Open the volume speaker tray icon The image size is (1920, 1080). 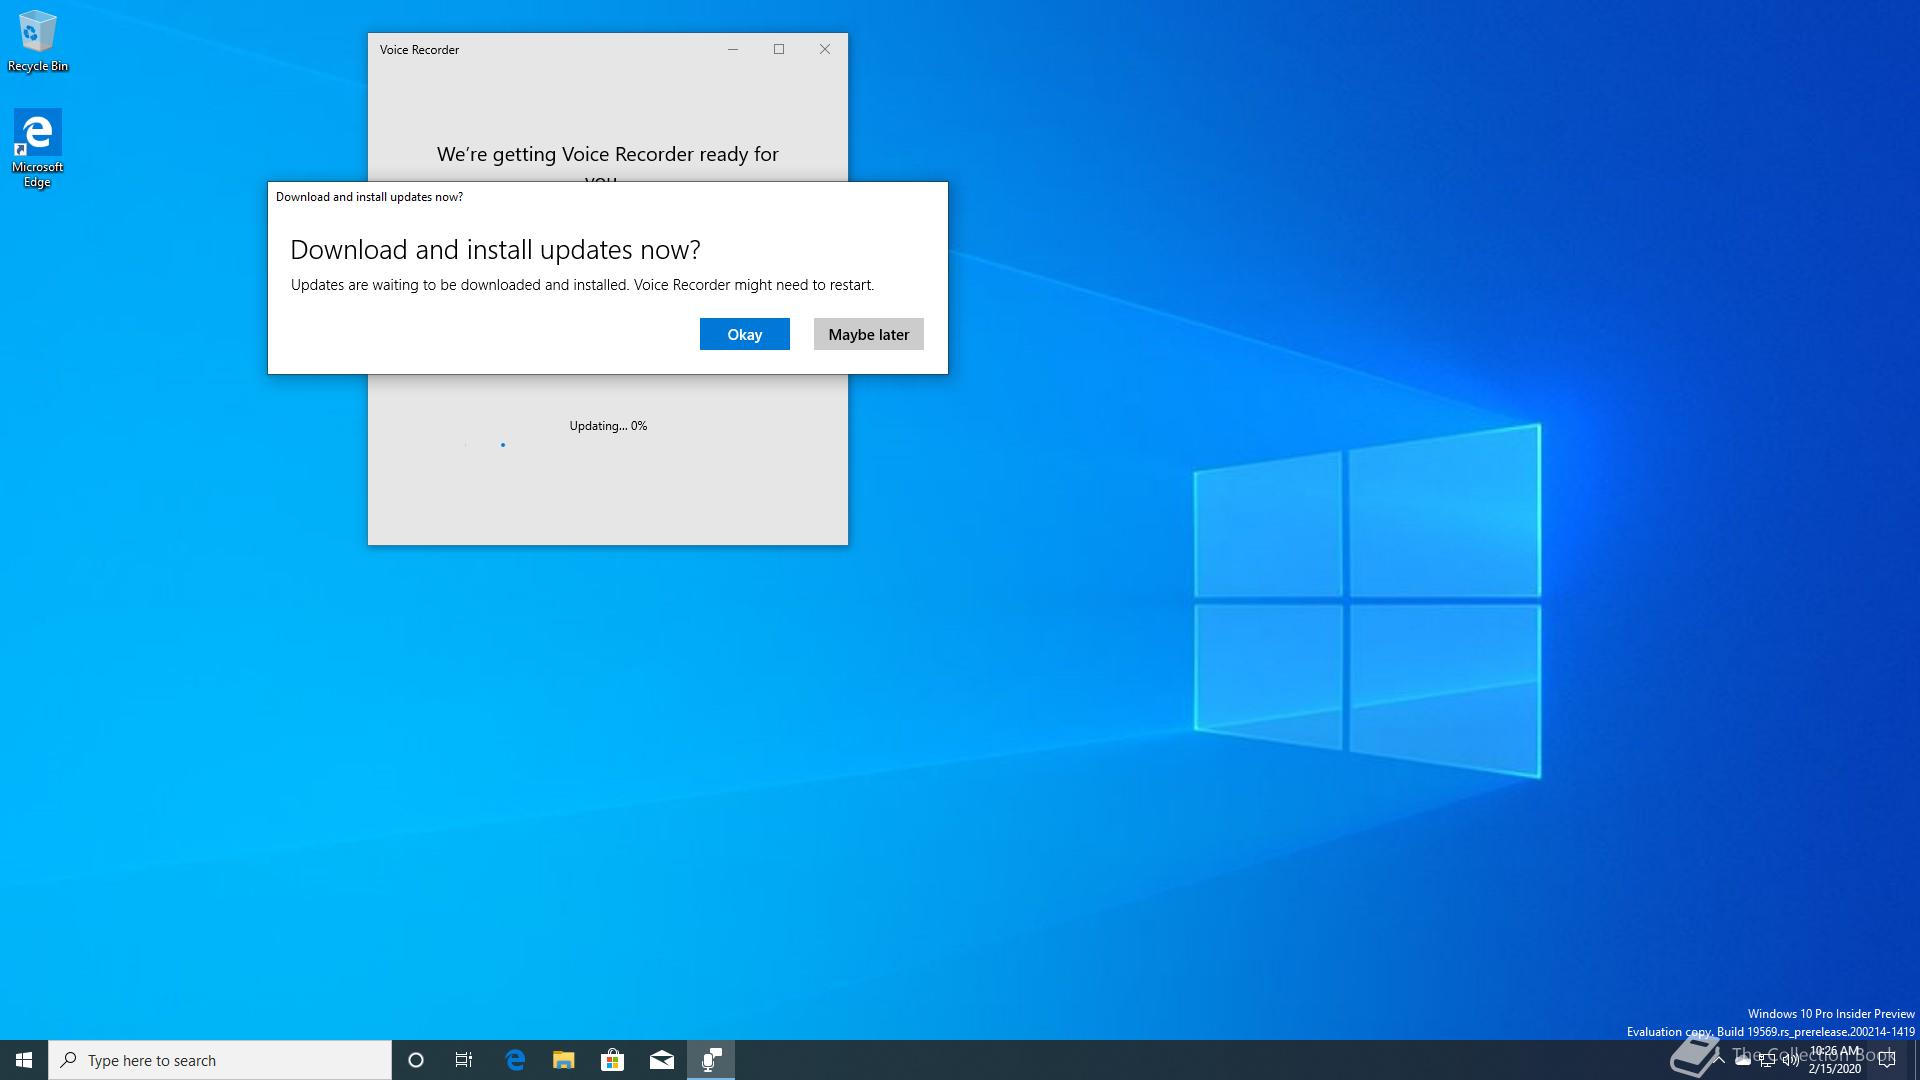coord(1791,1060)
